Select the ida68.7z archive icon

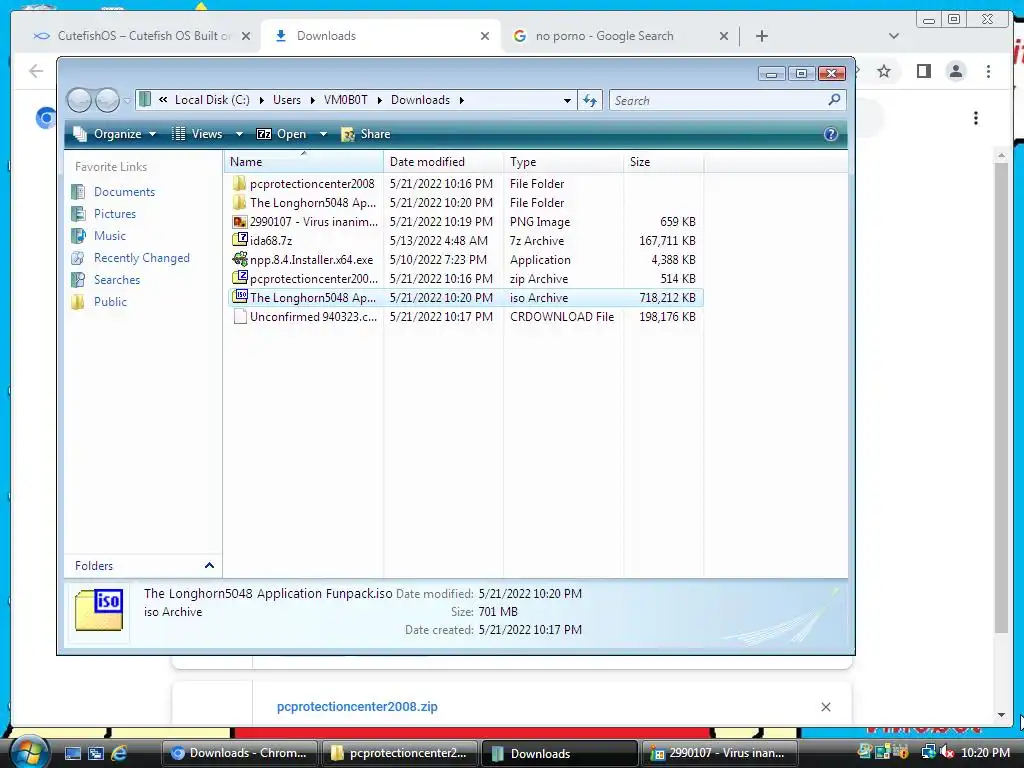pos(240,240)
